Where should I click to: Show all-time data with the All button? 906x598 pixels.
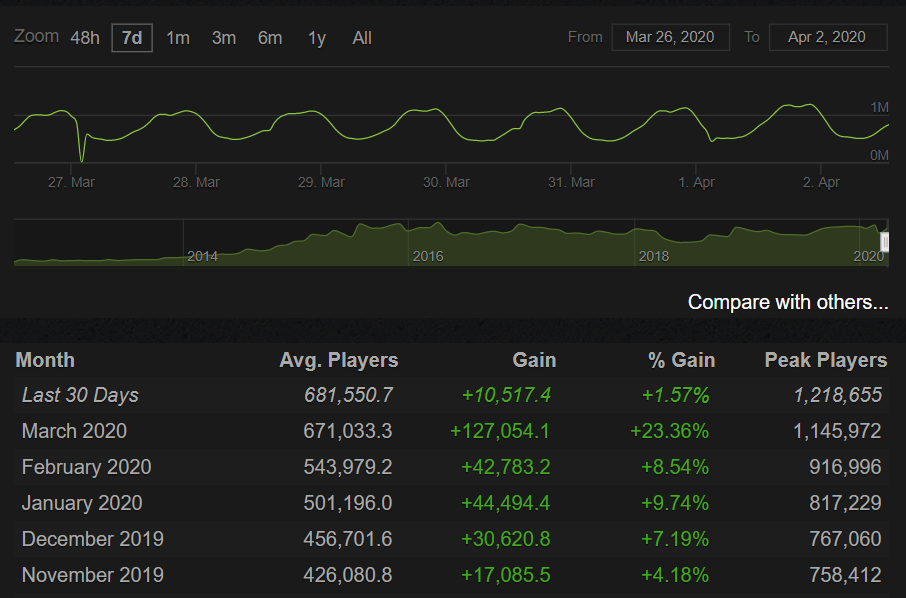tap(361, 37)
